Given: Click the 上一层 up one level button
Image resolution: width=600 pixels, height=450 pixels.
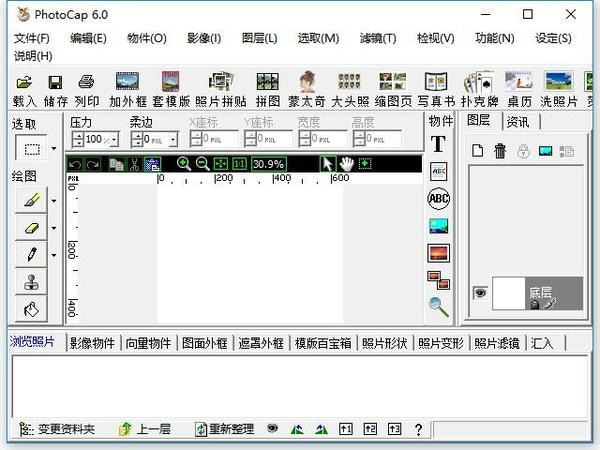Looking at the screenshot, I should 145,429.
